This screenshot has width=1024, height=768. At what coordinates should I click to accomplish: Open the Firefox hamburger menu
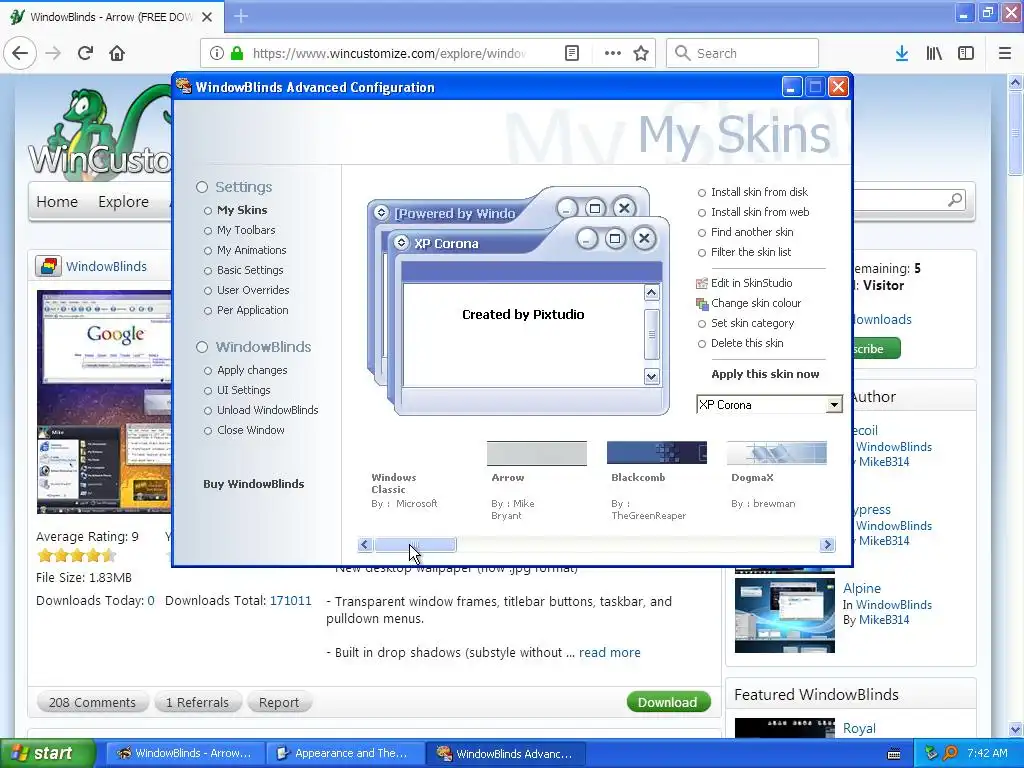tap(1005, 53)
